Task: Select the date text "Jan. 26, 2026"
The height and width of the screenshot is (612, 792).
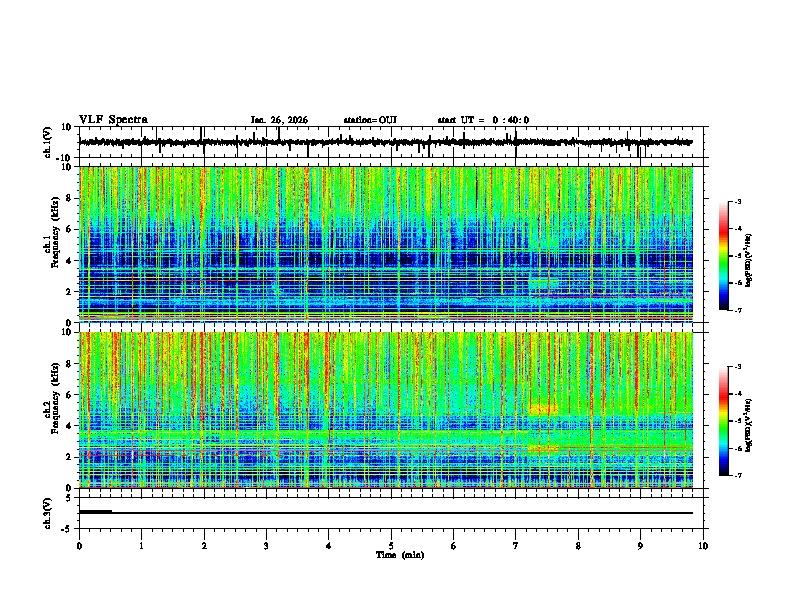Action: click(279, 120)
